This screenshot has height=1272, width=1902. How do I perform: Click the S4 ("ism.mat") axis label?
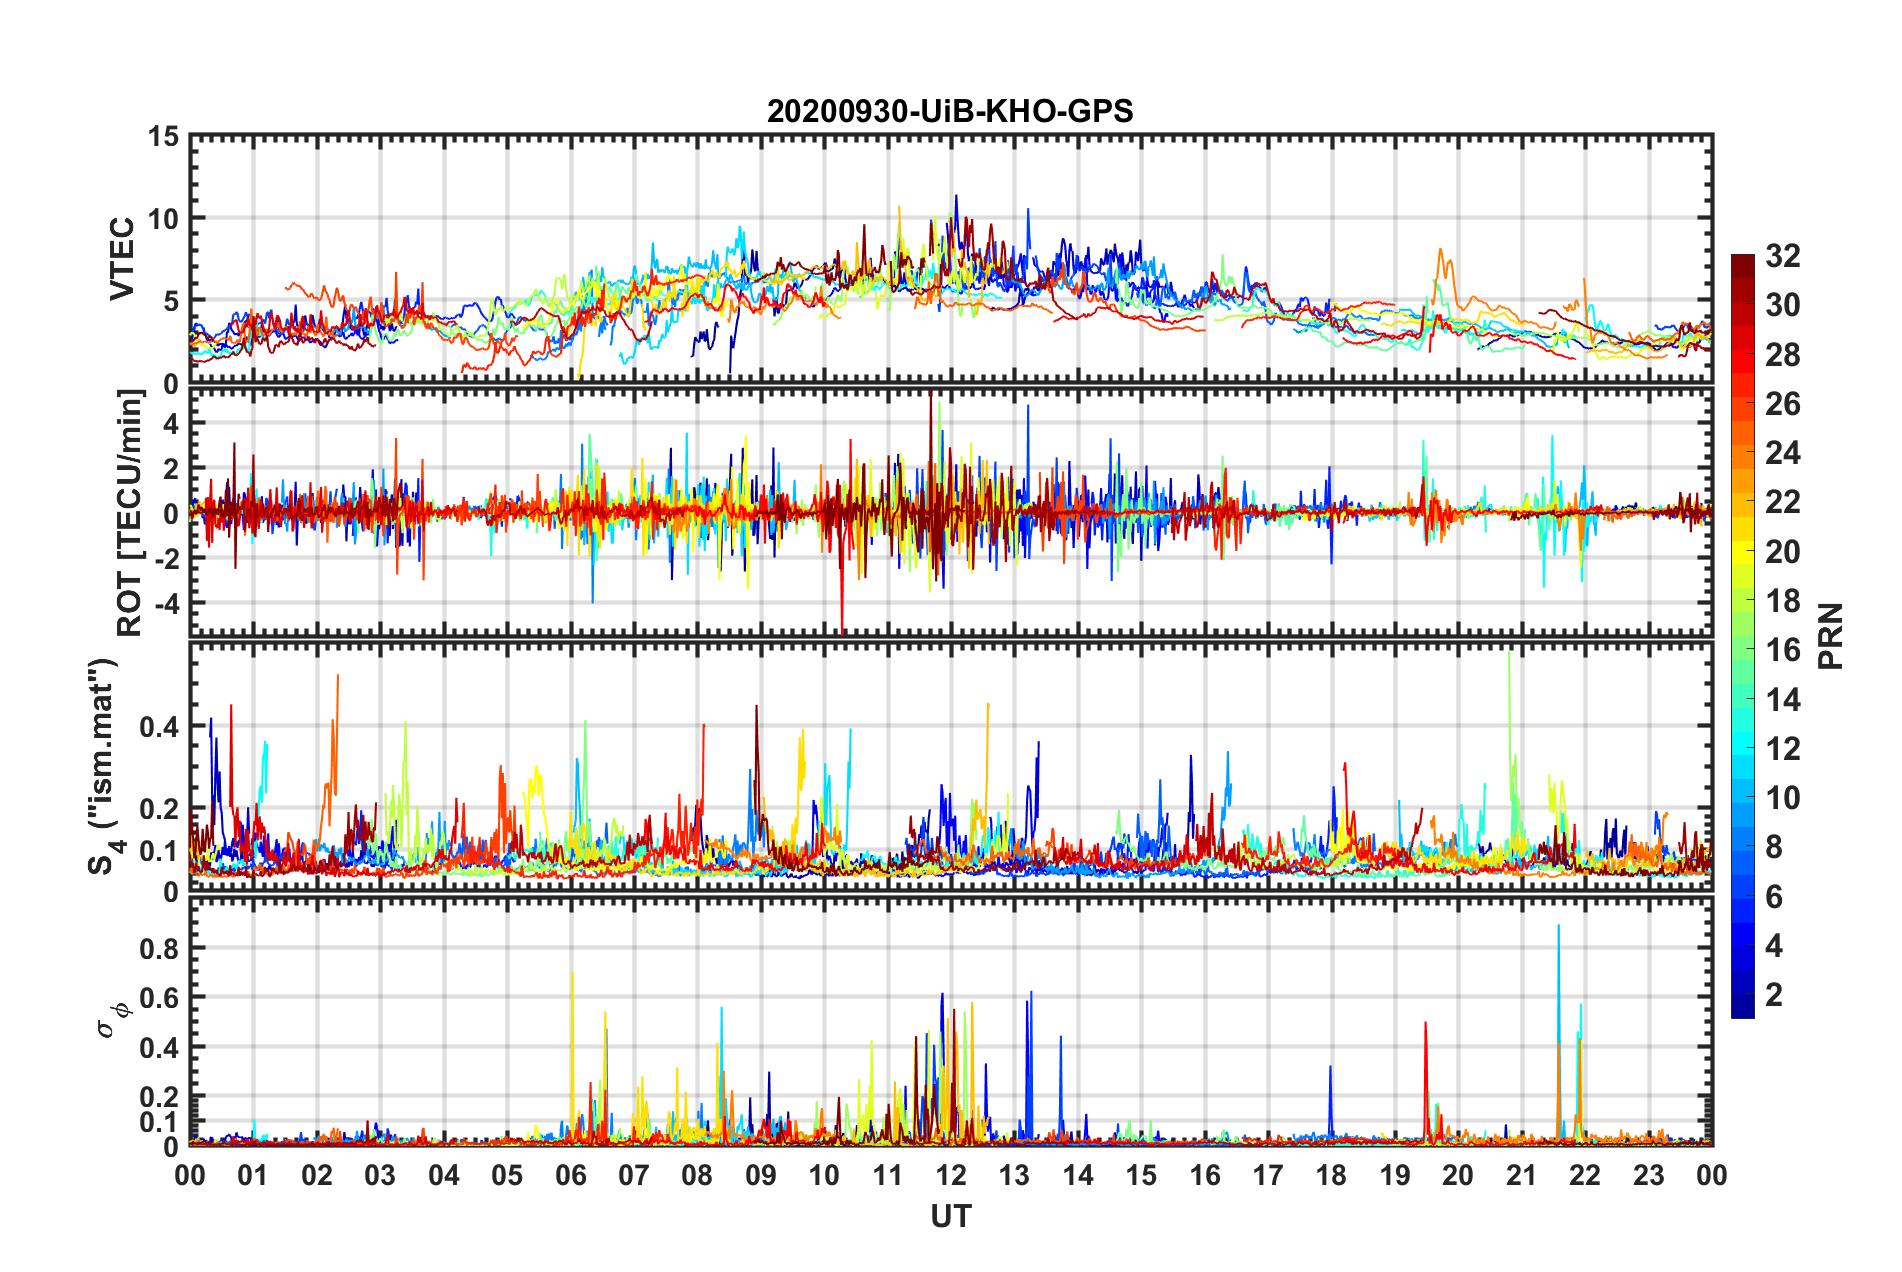click(104, 766)
